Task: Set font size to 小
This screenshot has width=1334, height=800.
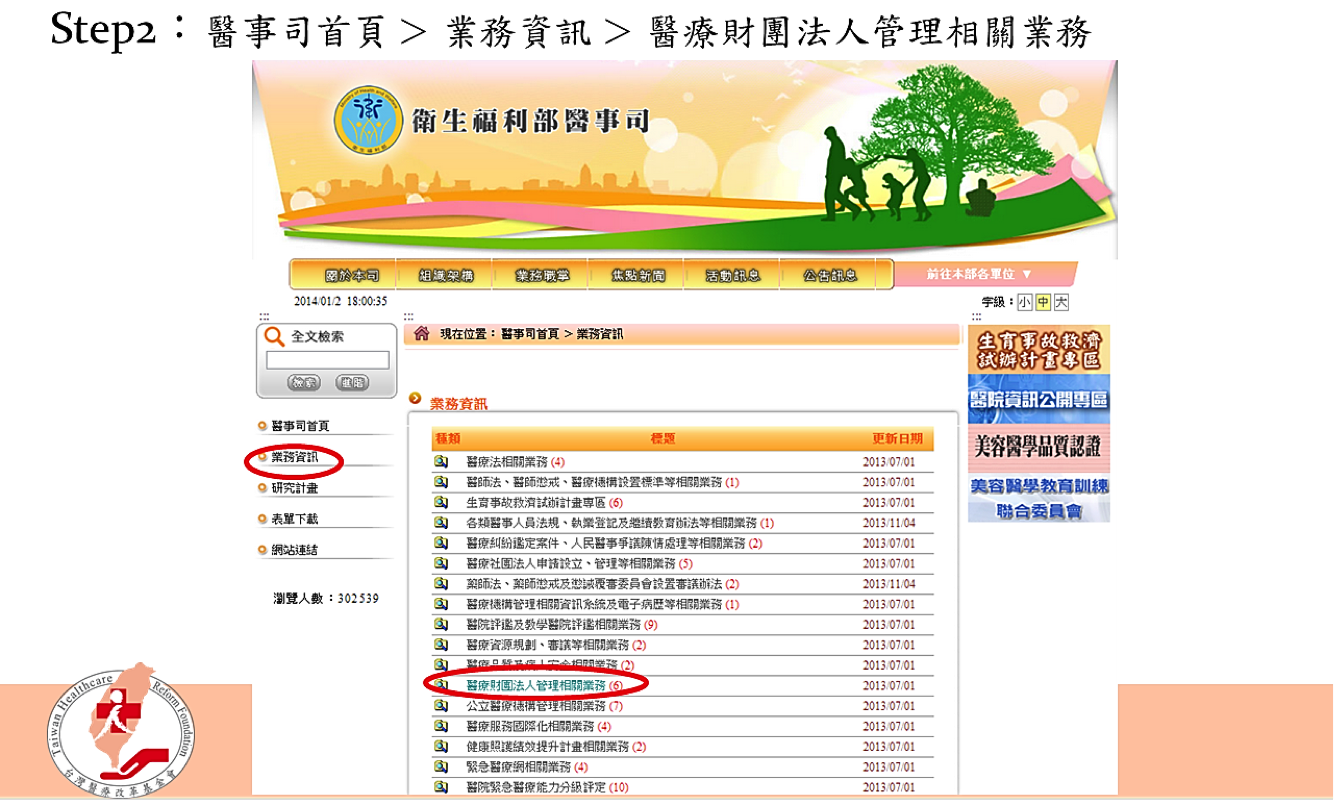Action: click(1025, 302)
